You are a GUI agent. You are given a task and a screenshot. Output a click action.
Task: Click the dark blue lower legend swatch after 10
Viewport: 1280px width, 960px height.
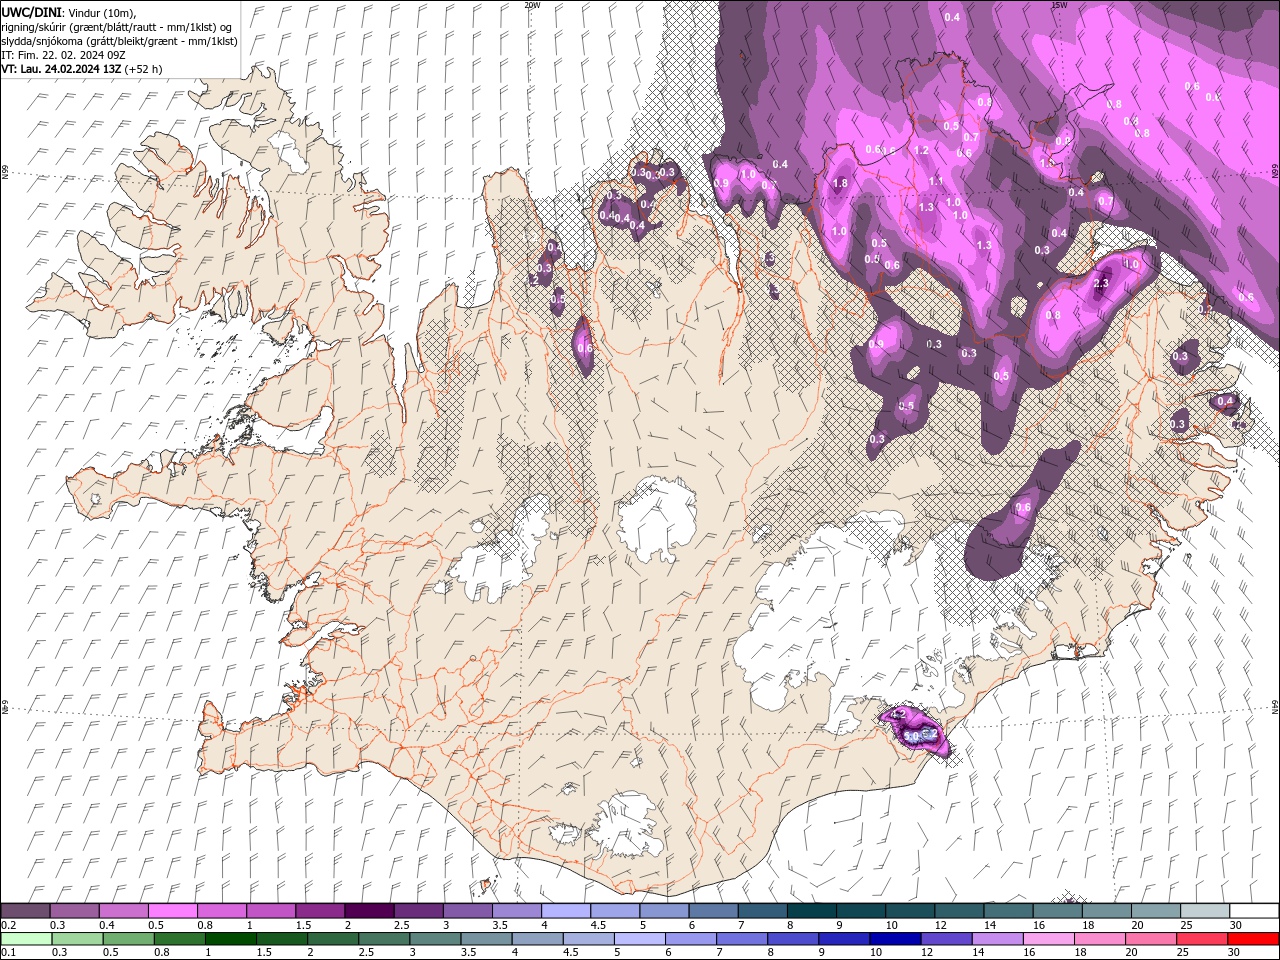pyautogui.click(x=894, y=939)
